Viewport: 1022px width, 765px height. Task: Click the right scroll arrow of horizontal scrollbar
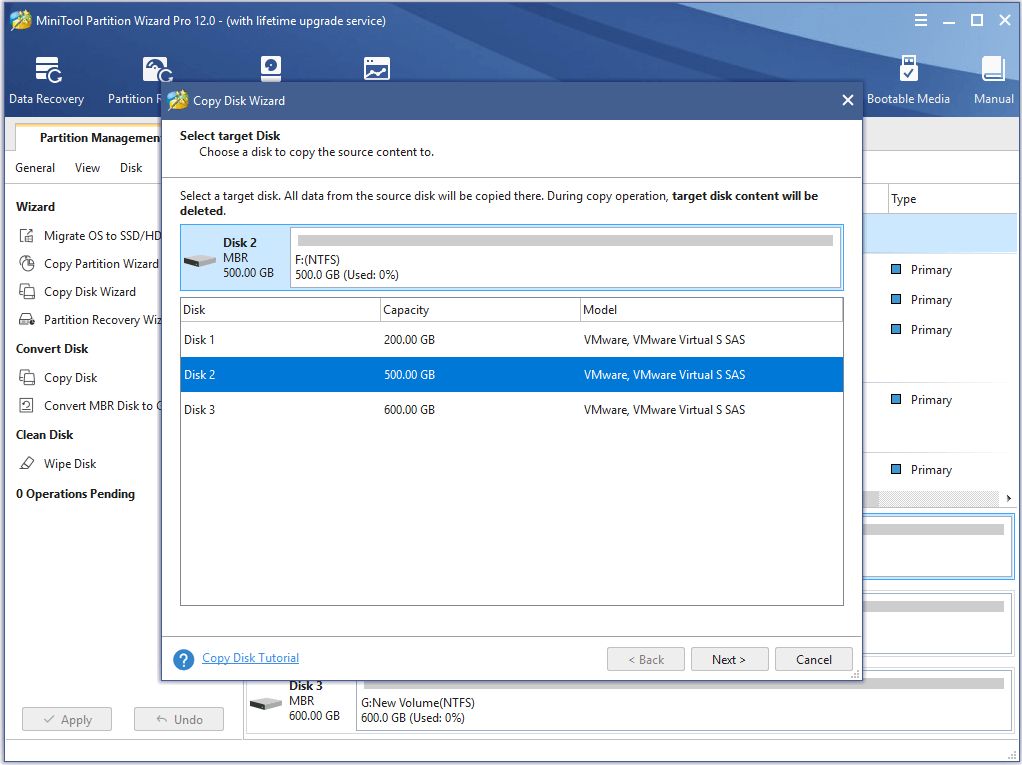click(1008, 498)
